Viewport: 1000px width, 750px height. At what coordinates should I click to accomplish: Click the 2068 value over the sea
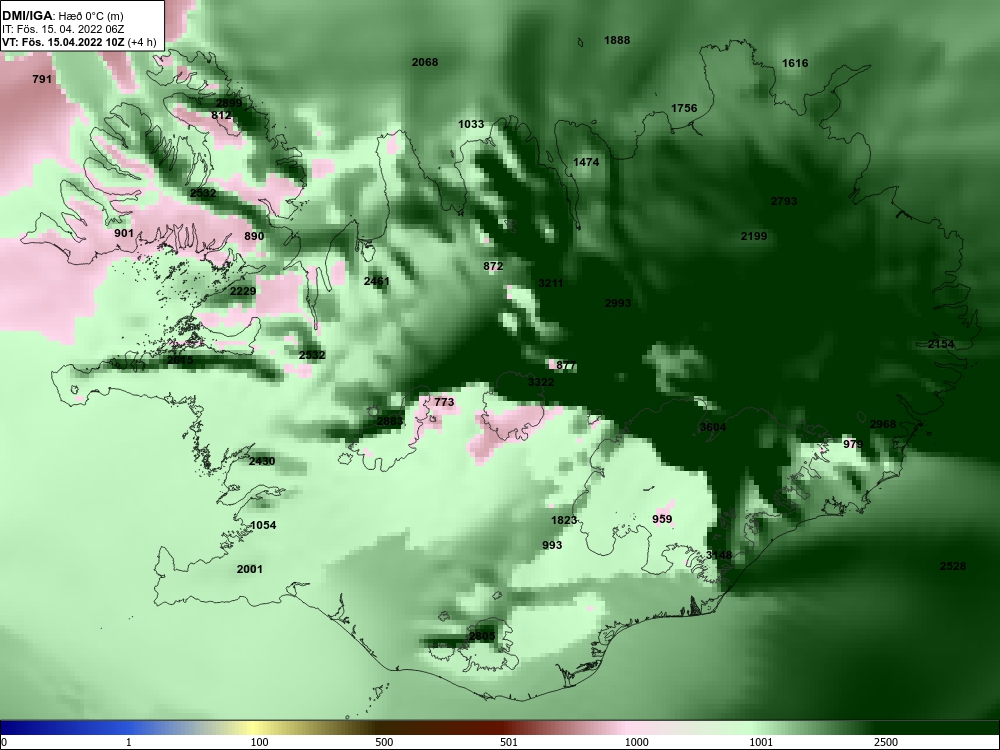pos(425,62)
